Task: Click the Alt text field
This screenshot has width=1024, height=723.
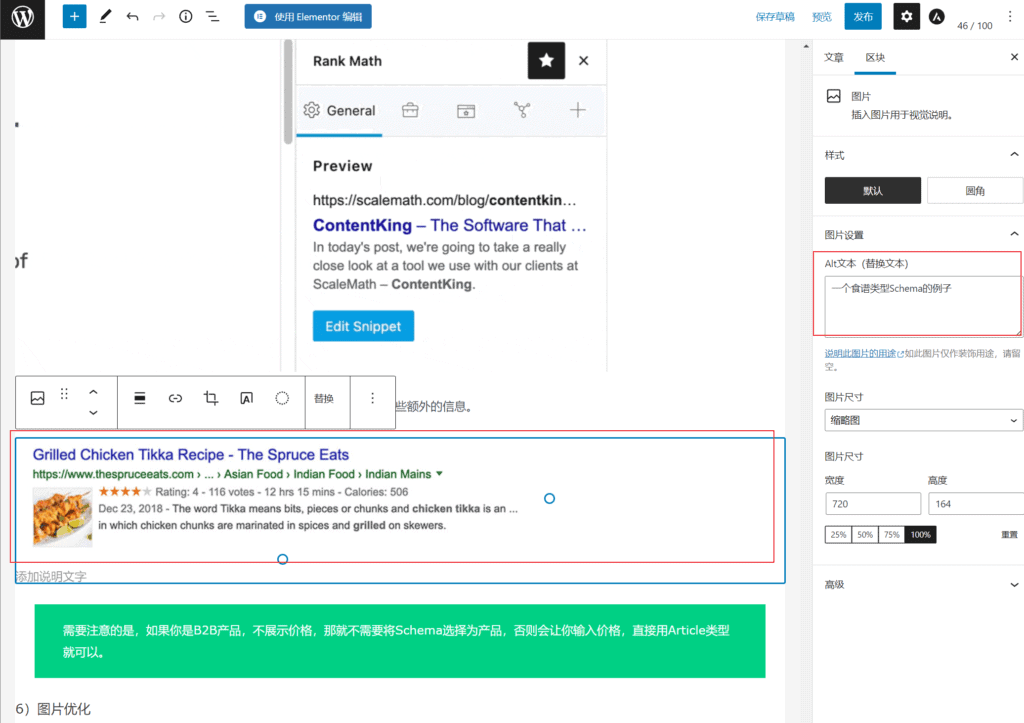Action: coord(922,305)
